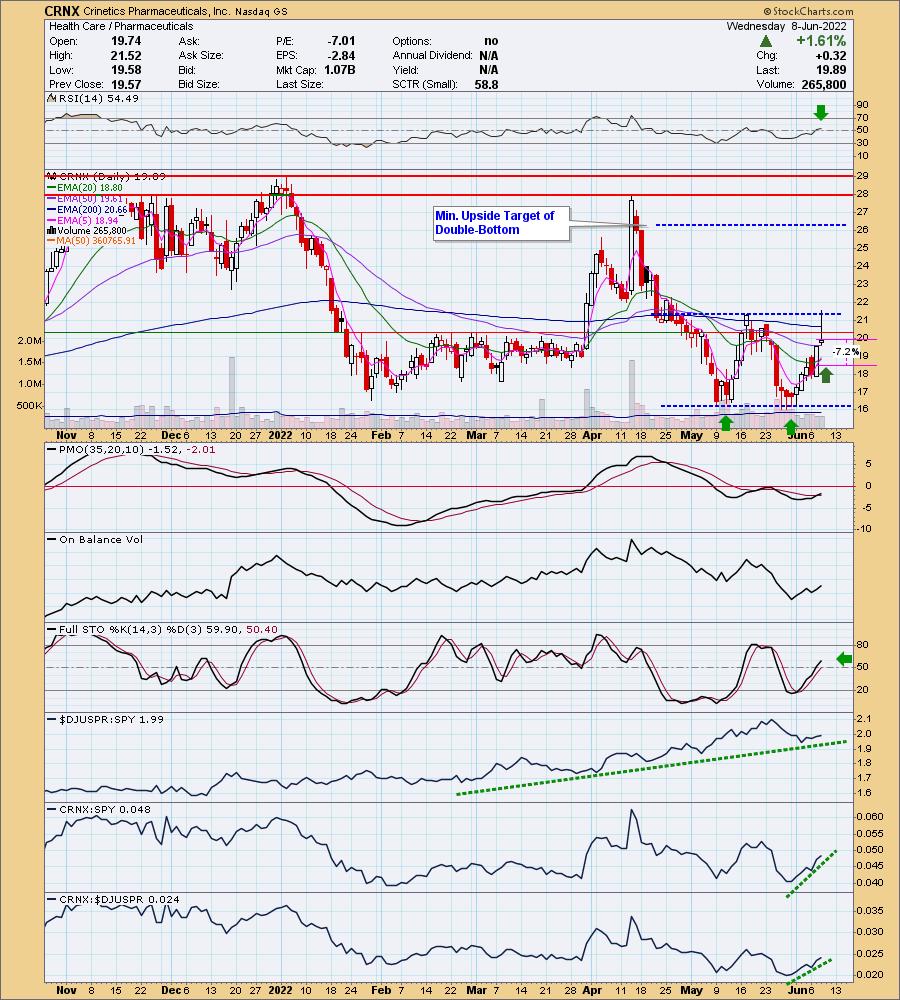This screenshot has height=1000, width=900.
Task: Select the '+1.61%' percent change value
Action: [x=820, y=41]
